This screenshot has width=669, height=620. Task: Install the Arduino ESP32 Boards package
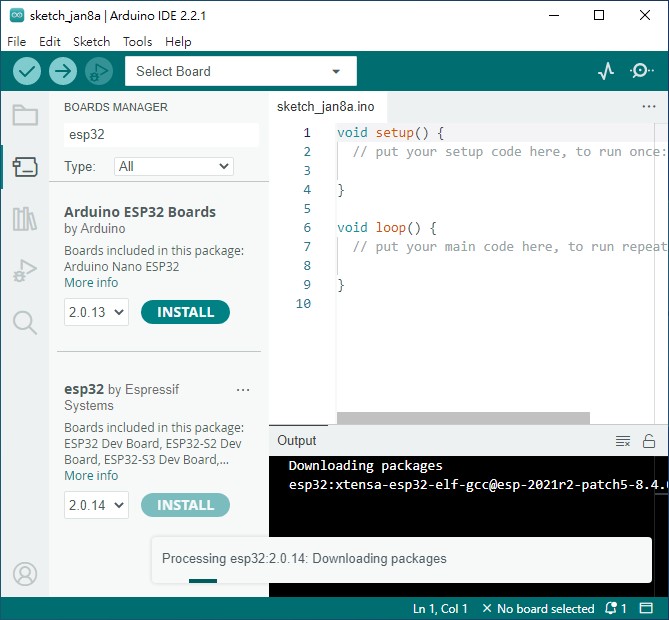pos(185,312)
